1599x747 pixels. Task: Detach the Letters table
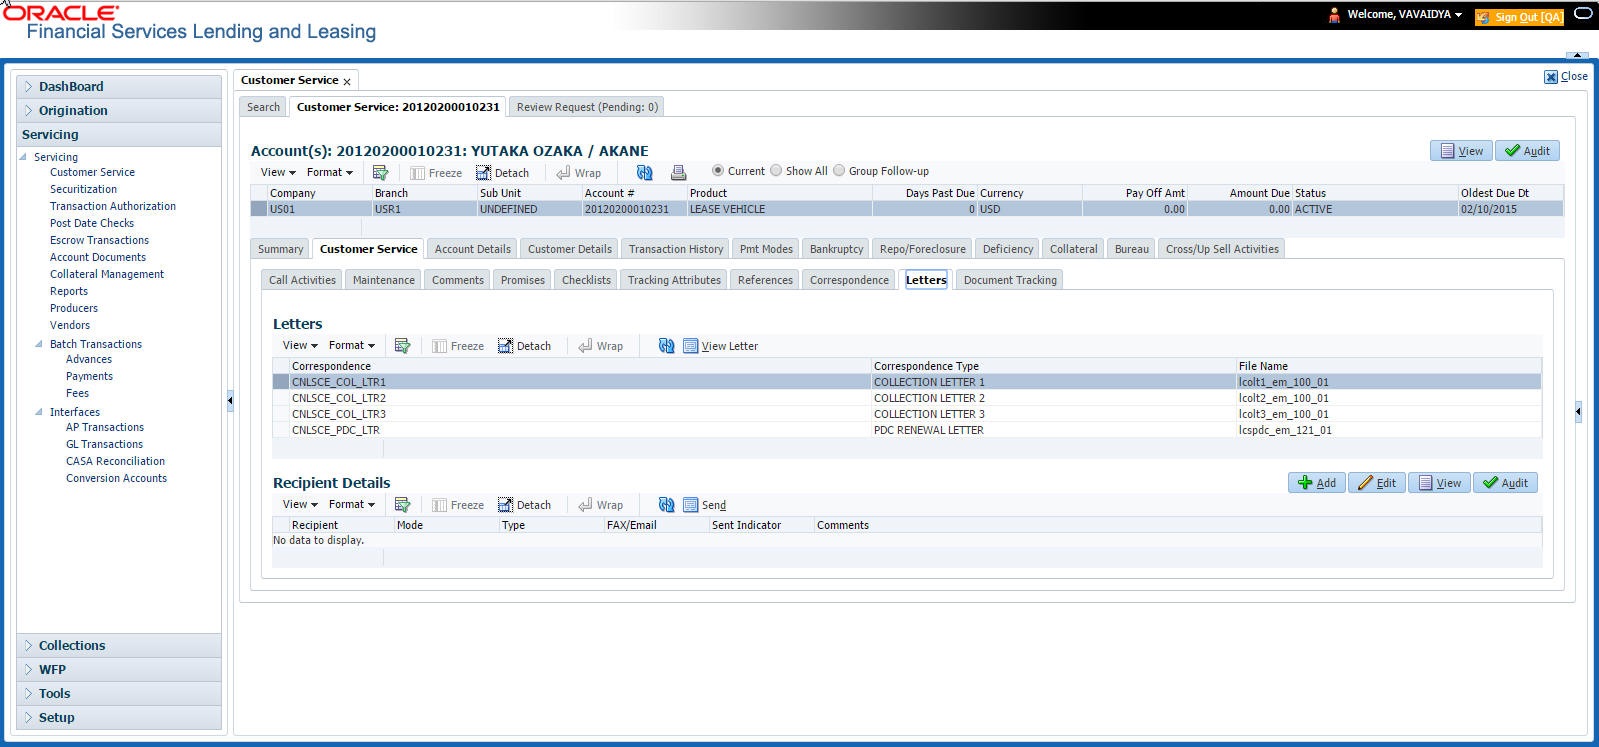(524, 346)
